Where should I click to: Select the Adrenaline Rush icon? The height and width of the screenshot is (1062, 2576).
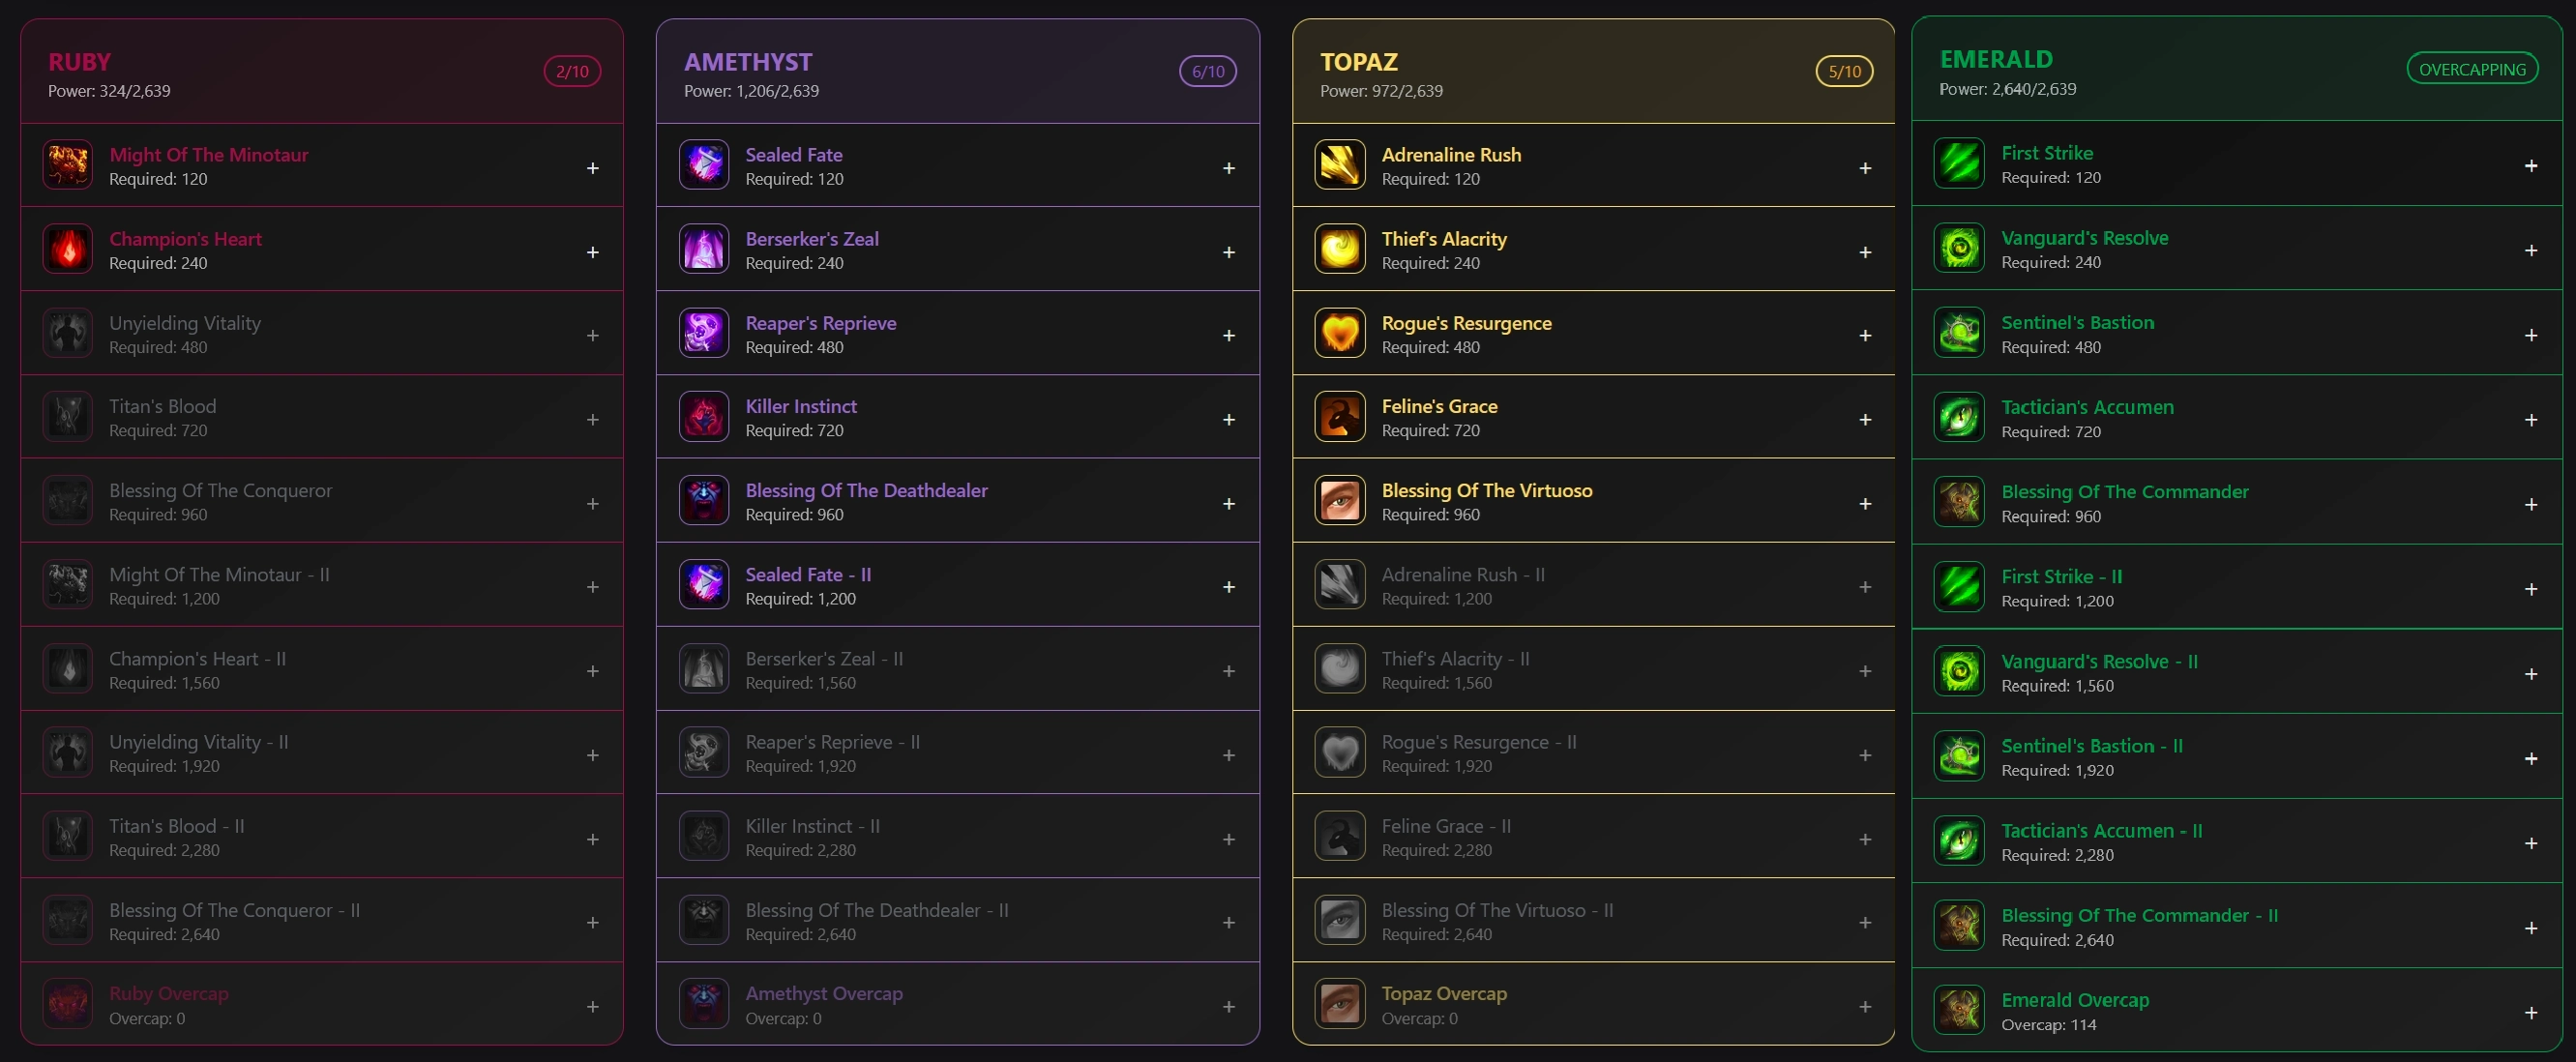[1340, 165]
